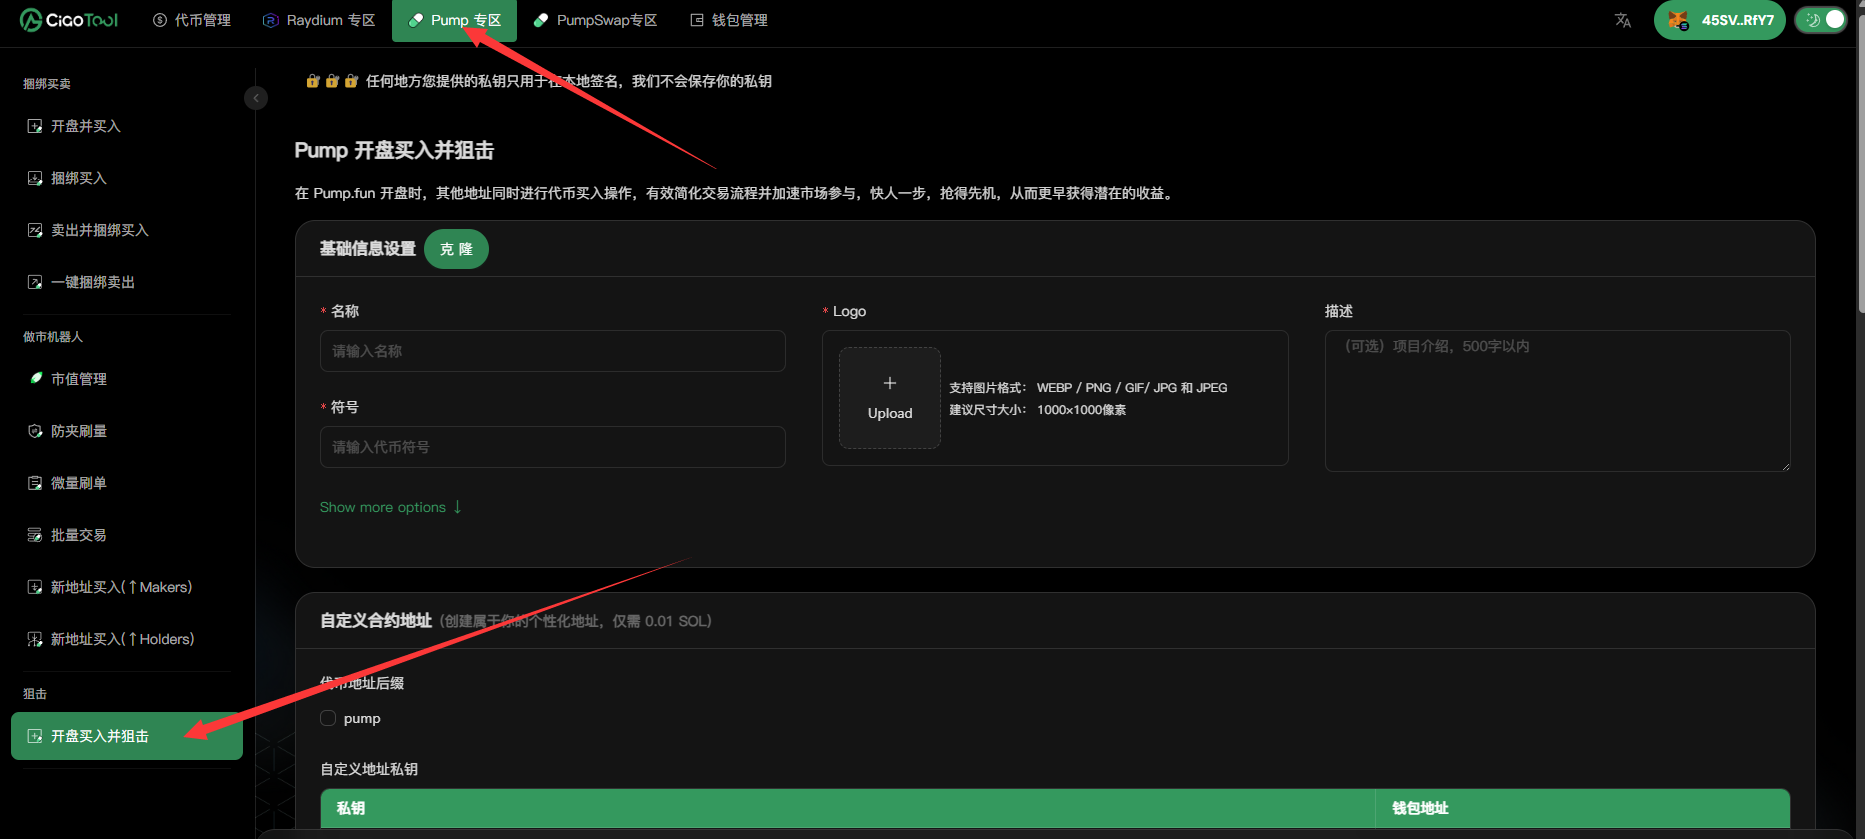The height and width of the screenshot is (839, 1865).
Task: Click the language translate icon
Action: click(x=1622, y=20)
